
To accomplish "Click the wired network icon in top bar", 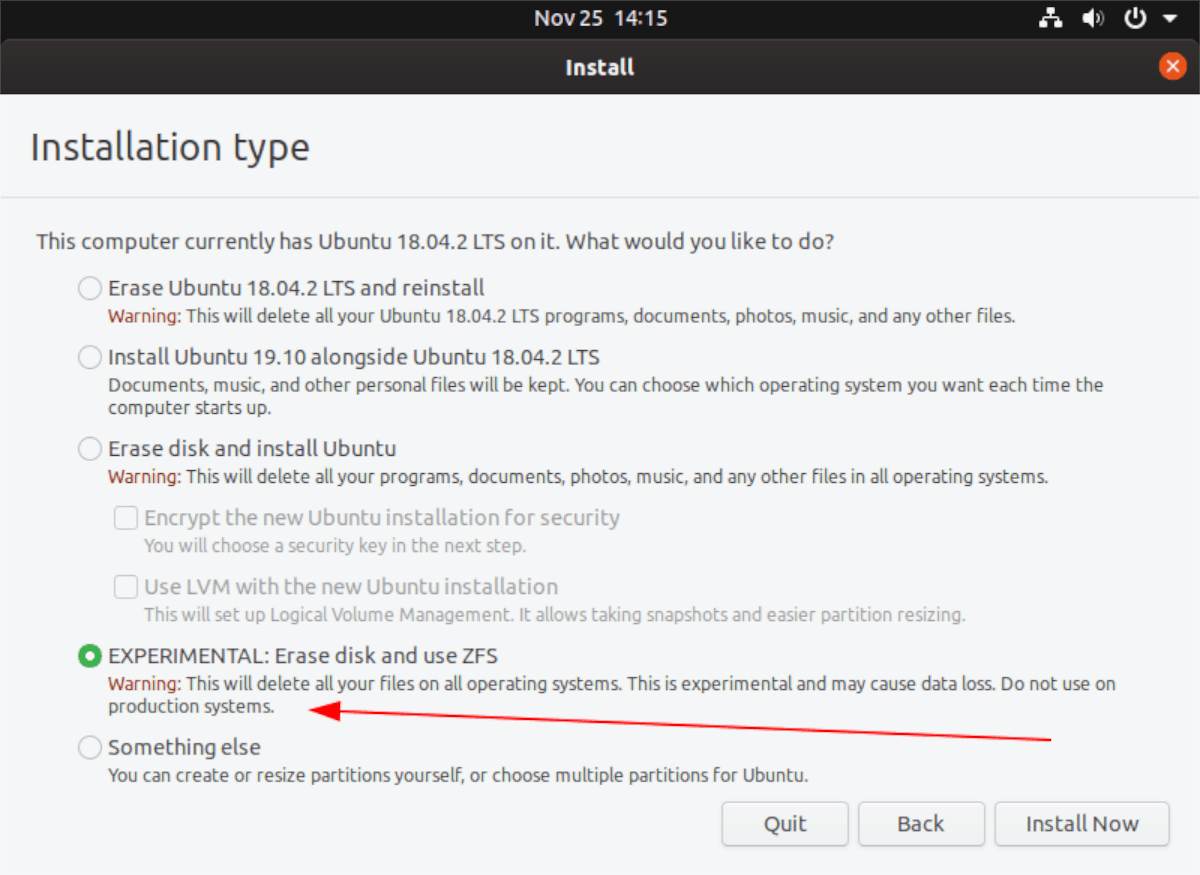I will [x=1050, y=17].
